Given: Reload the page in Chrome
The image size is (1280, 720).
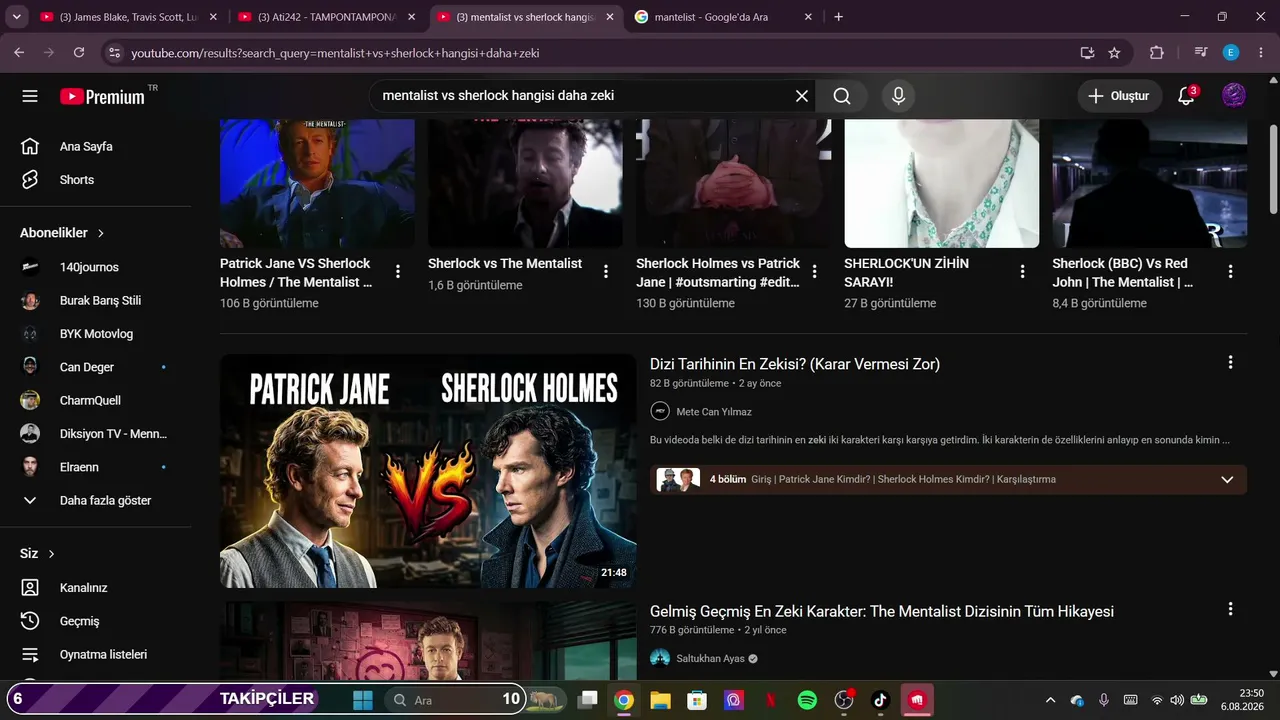Looking at the screenshot, I should point(79,52).
